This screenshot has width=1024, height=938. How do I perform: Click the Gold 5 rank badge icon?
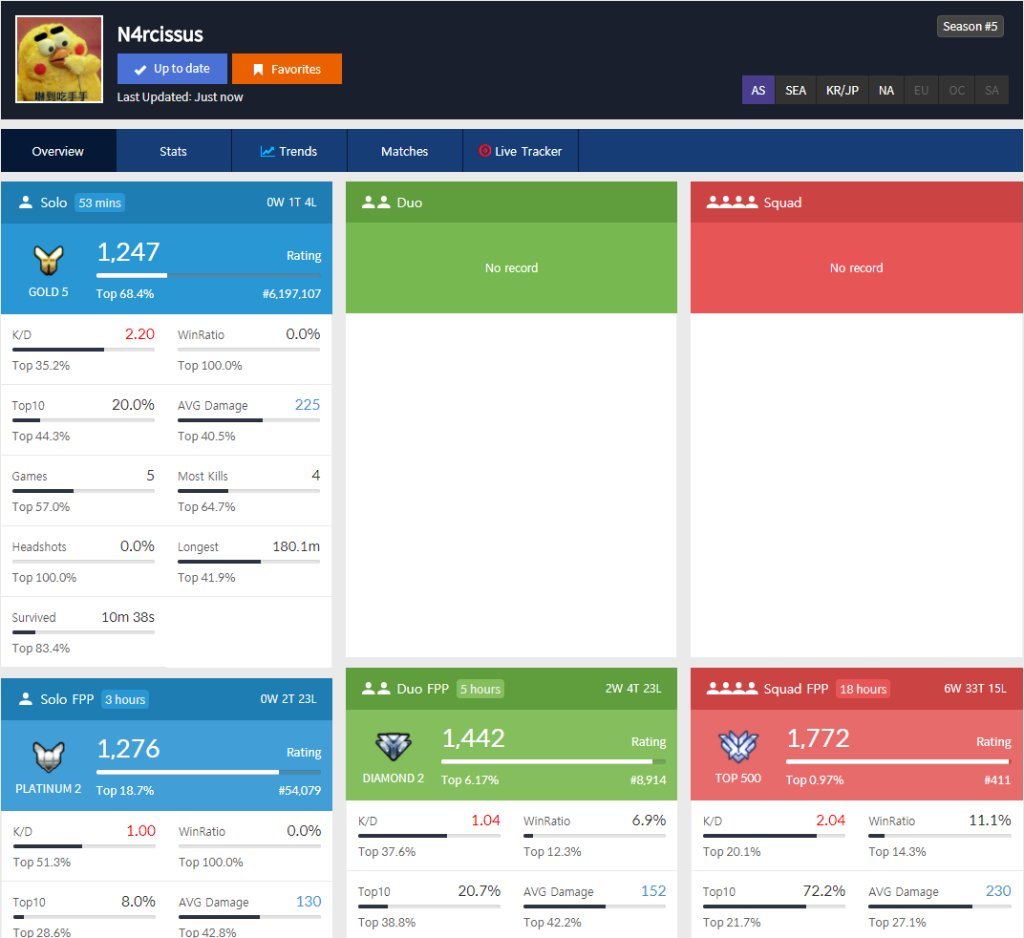click(x=48, y=261)
